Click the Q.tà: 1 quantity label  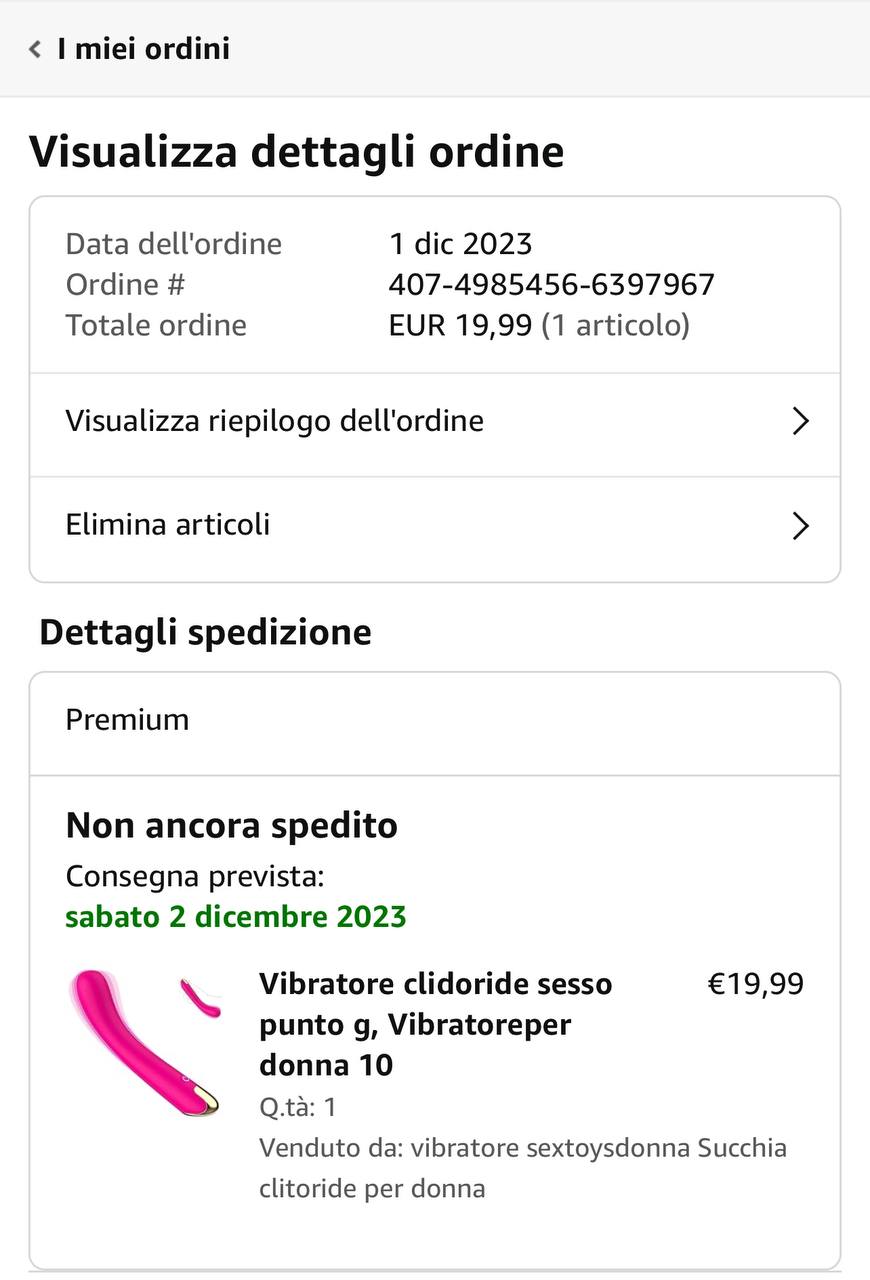tap(298, 1107)
